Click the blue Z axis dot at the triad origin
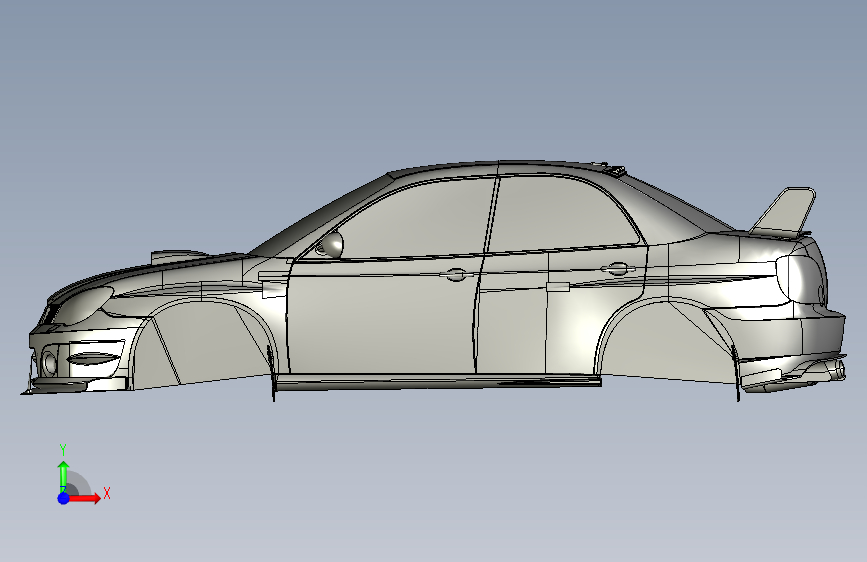This screenshot has height=562, width=867. [64, 498]
